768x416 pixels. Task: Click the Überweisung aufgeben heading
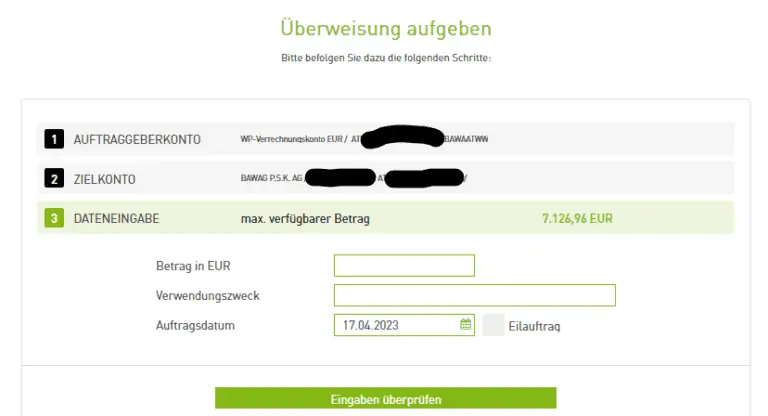[x=386, y=28]
